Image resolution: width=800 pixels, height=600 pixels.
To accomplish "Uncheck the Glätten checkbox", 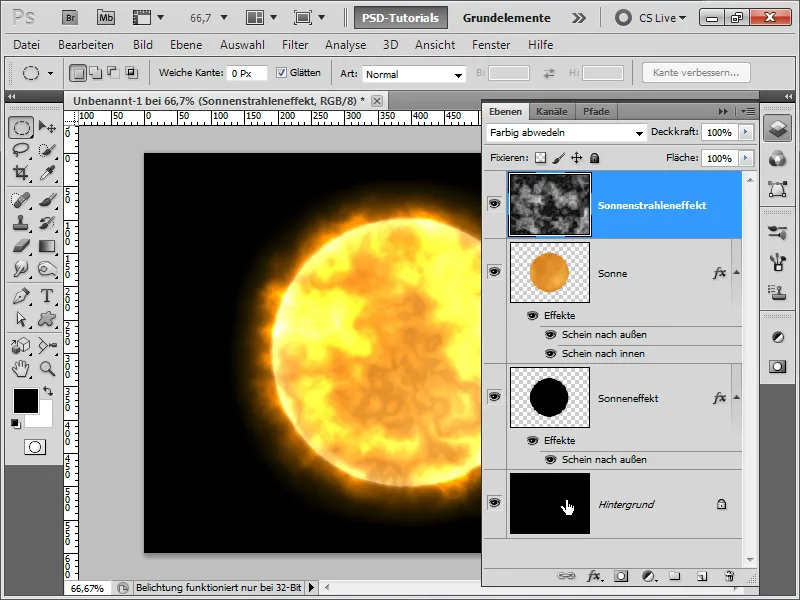I will (x=281, y=73).
